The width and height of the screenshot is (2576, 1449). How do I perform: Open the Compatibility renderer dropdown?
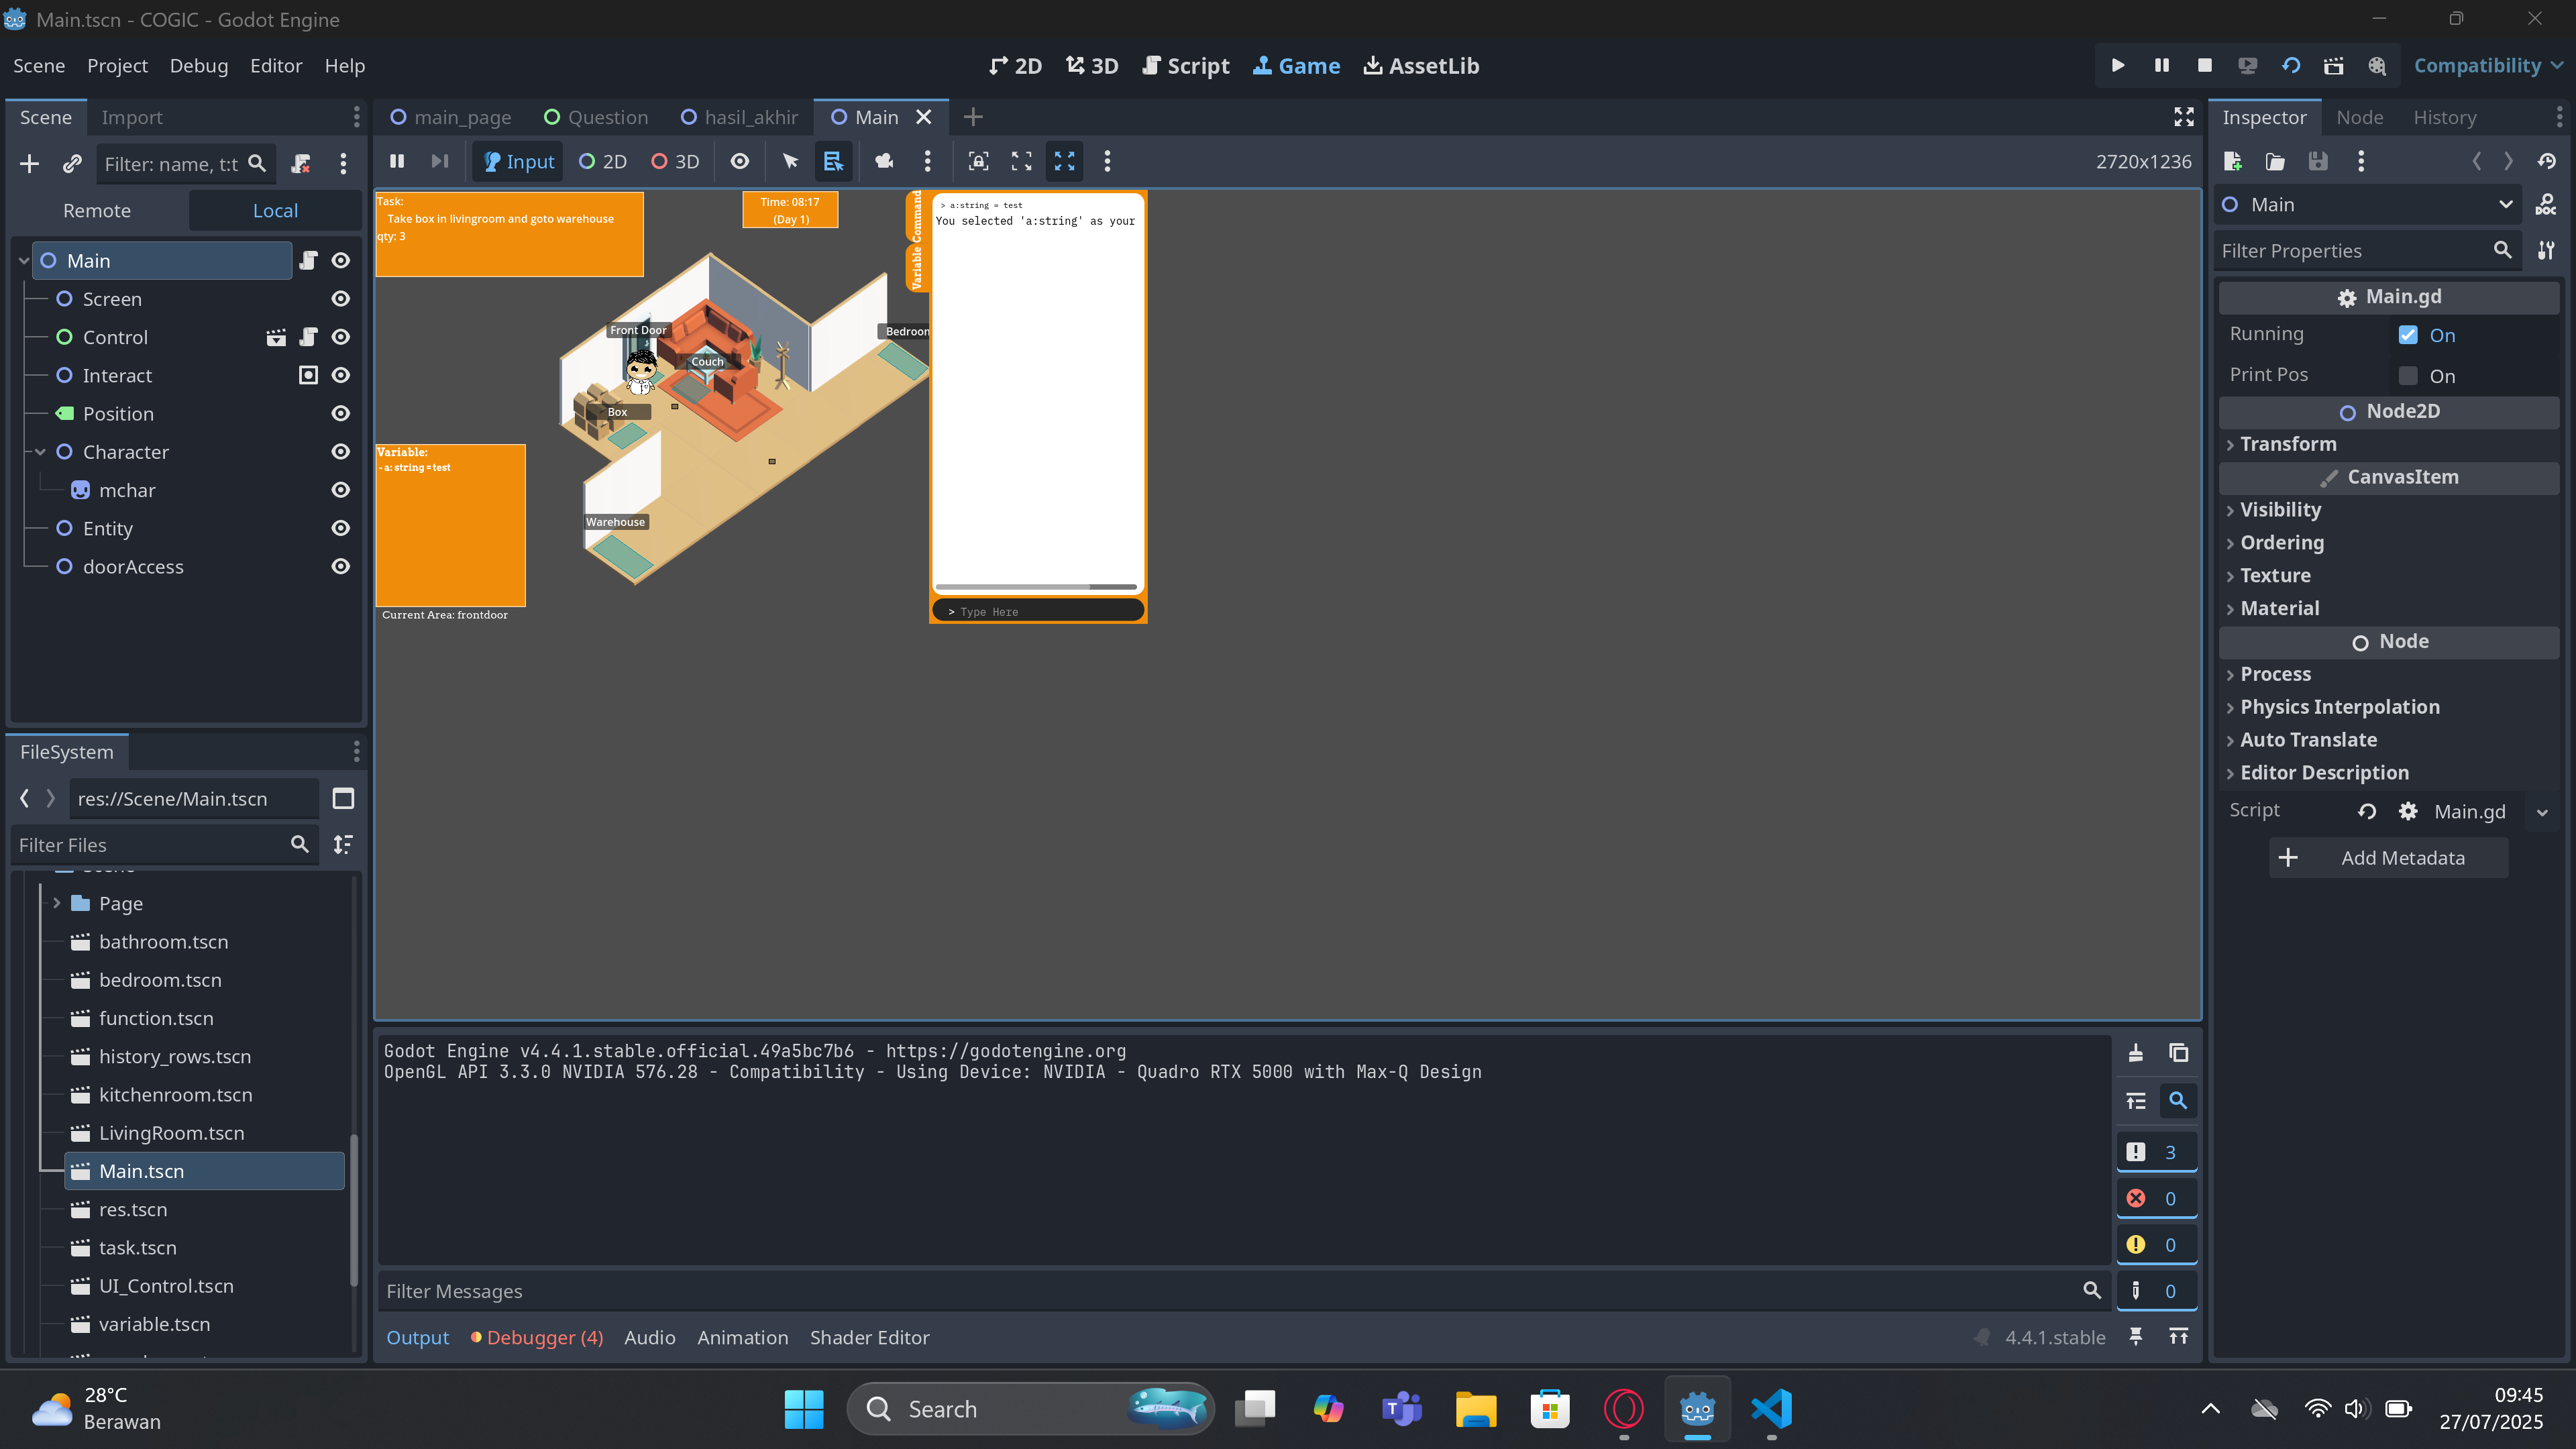pos(2487,65)
